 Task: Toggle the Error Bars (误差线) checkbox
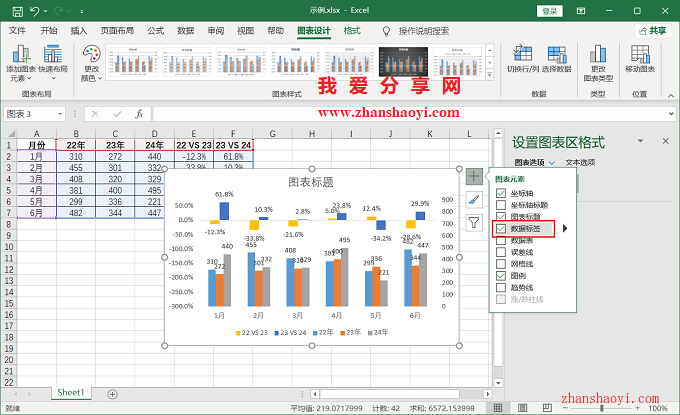point(501,252)
